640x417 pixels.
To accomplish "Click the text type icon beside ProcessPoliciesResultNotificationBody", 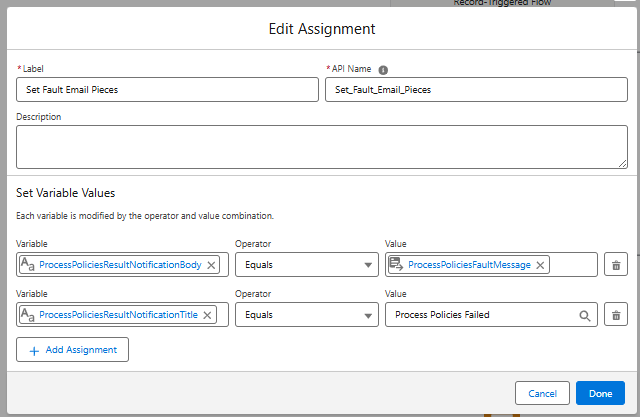I will tap(28, 265).
